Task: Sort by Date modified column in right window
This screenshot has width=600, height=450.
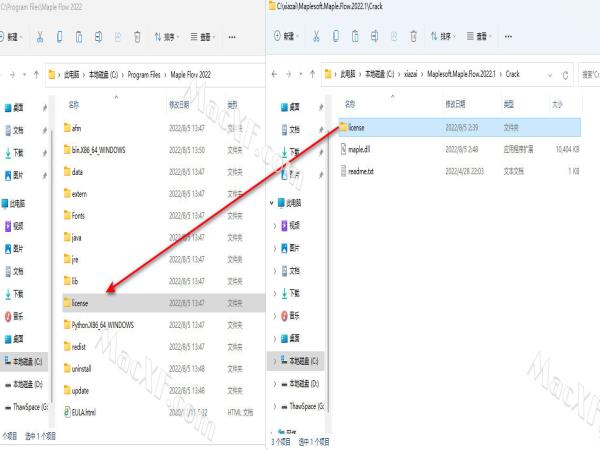Action: coord(455,104)
